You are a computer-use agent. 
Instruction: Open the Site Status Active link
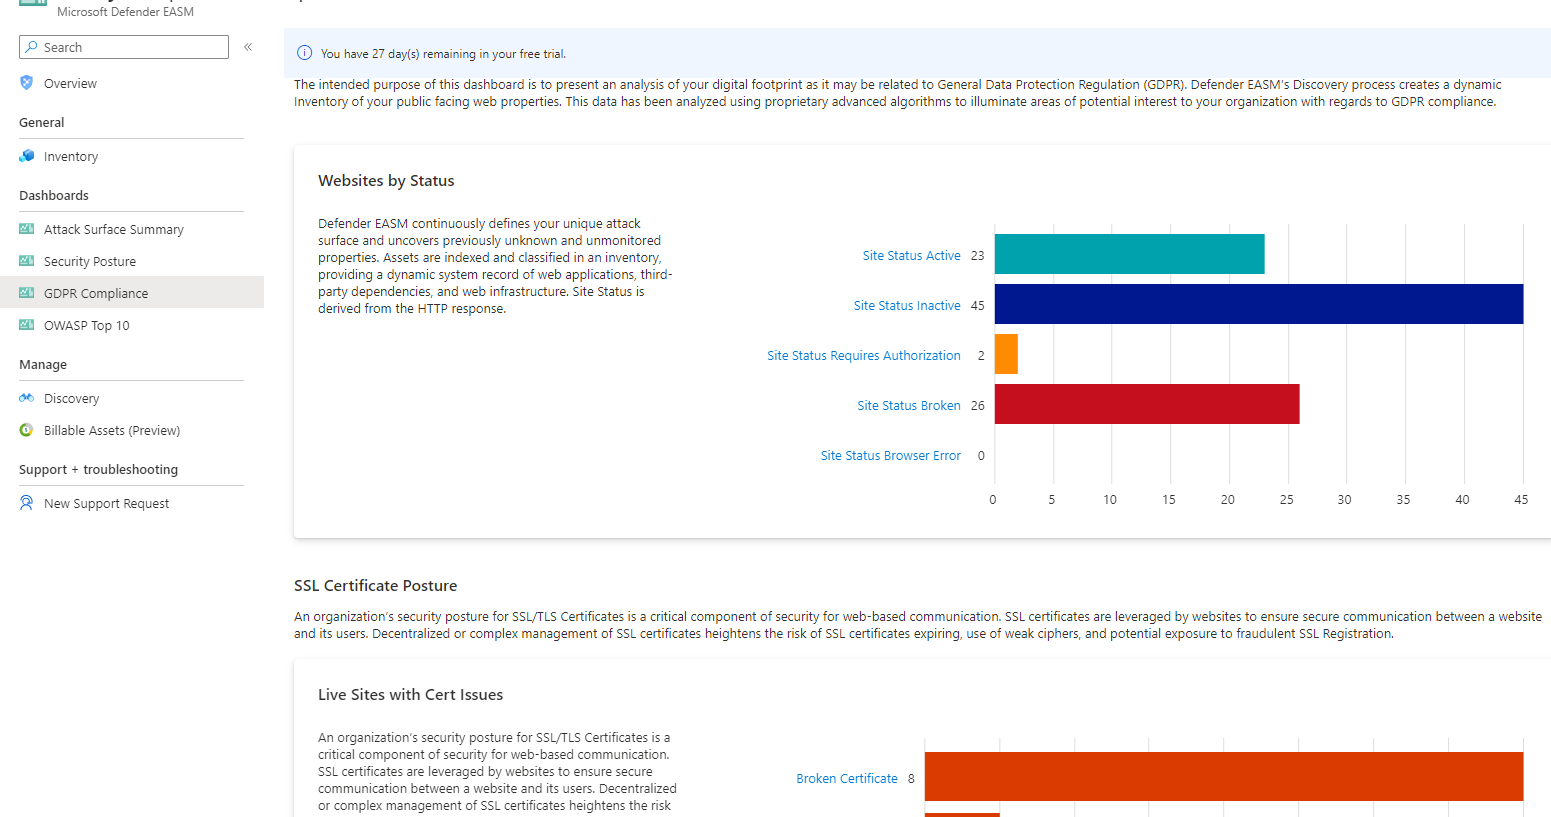tap(911, 256)
